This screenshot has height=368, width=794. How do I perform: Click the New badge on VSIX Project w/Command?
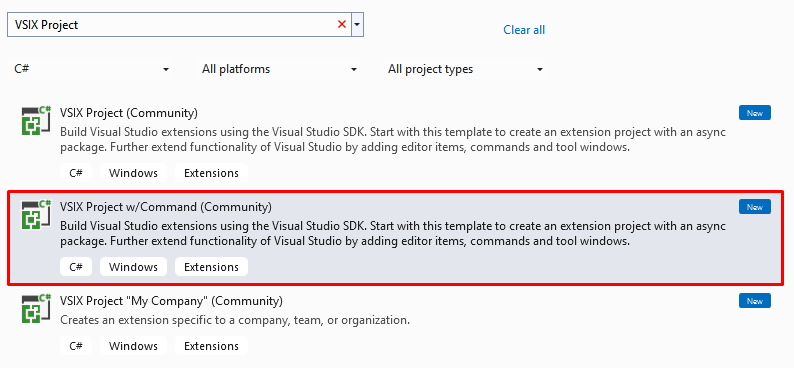point(755,207)
